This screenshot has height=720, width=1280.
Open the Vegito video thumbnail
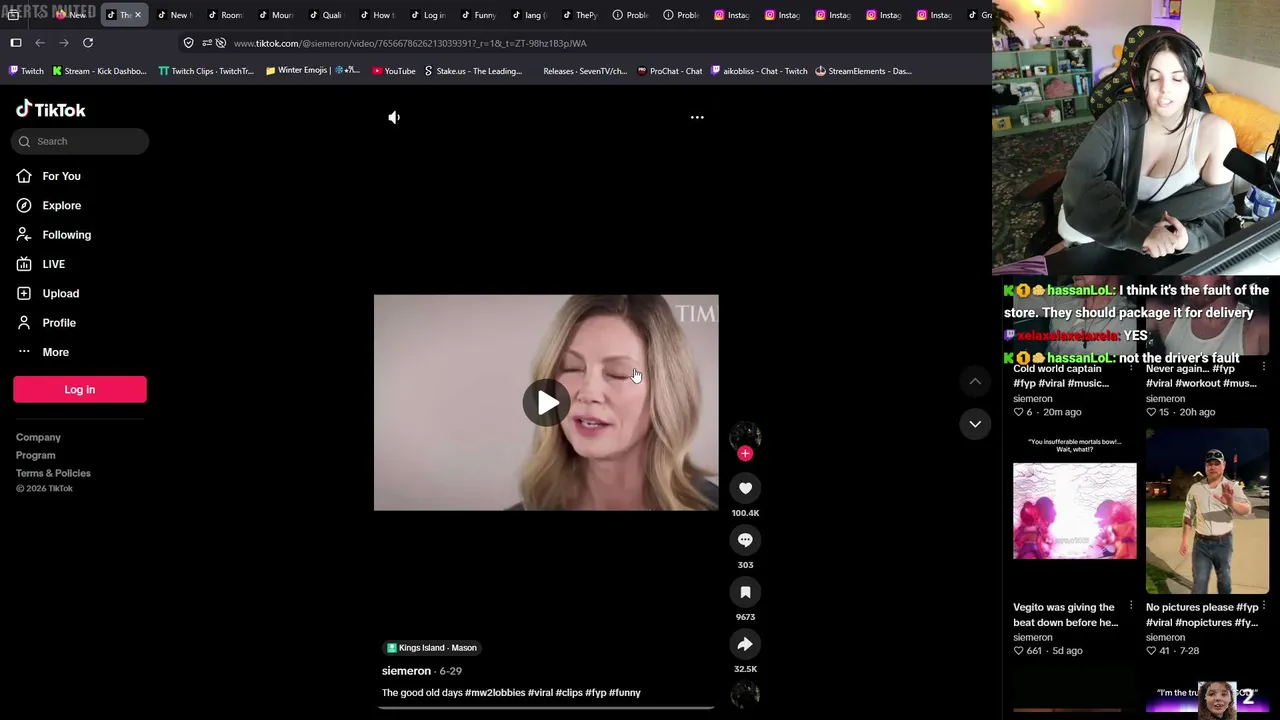pyautogui.click(x=1075, y=511)
